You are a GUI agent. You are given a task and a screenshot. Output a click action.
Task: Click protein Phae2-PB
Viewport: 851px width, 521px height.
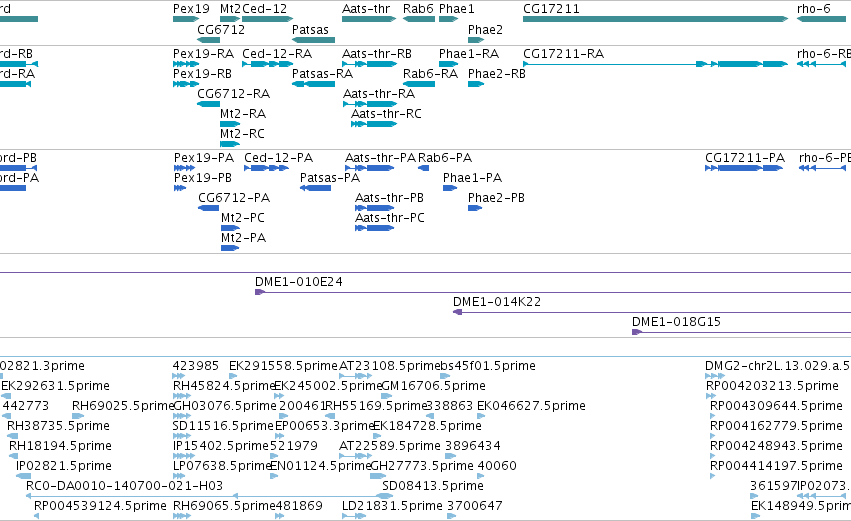click(x=475, y=208)
